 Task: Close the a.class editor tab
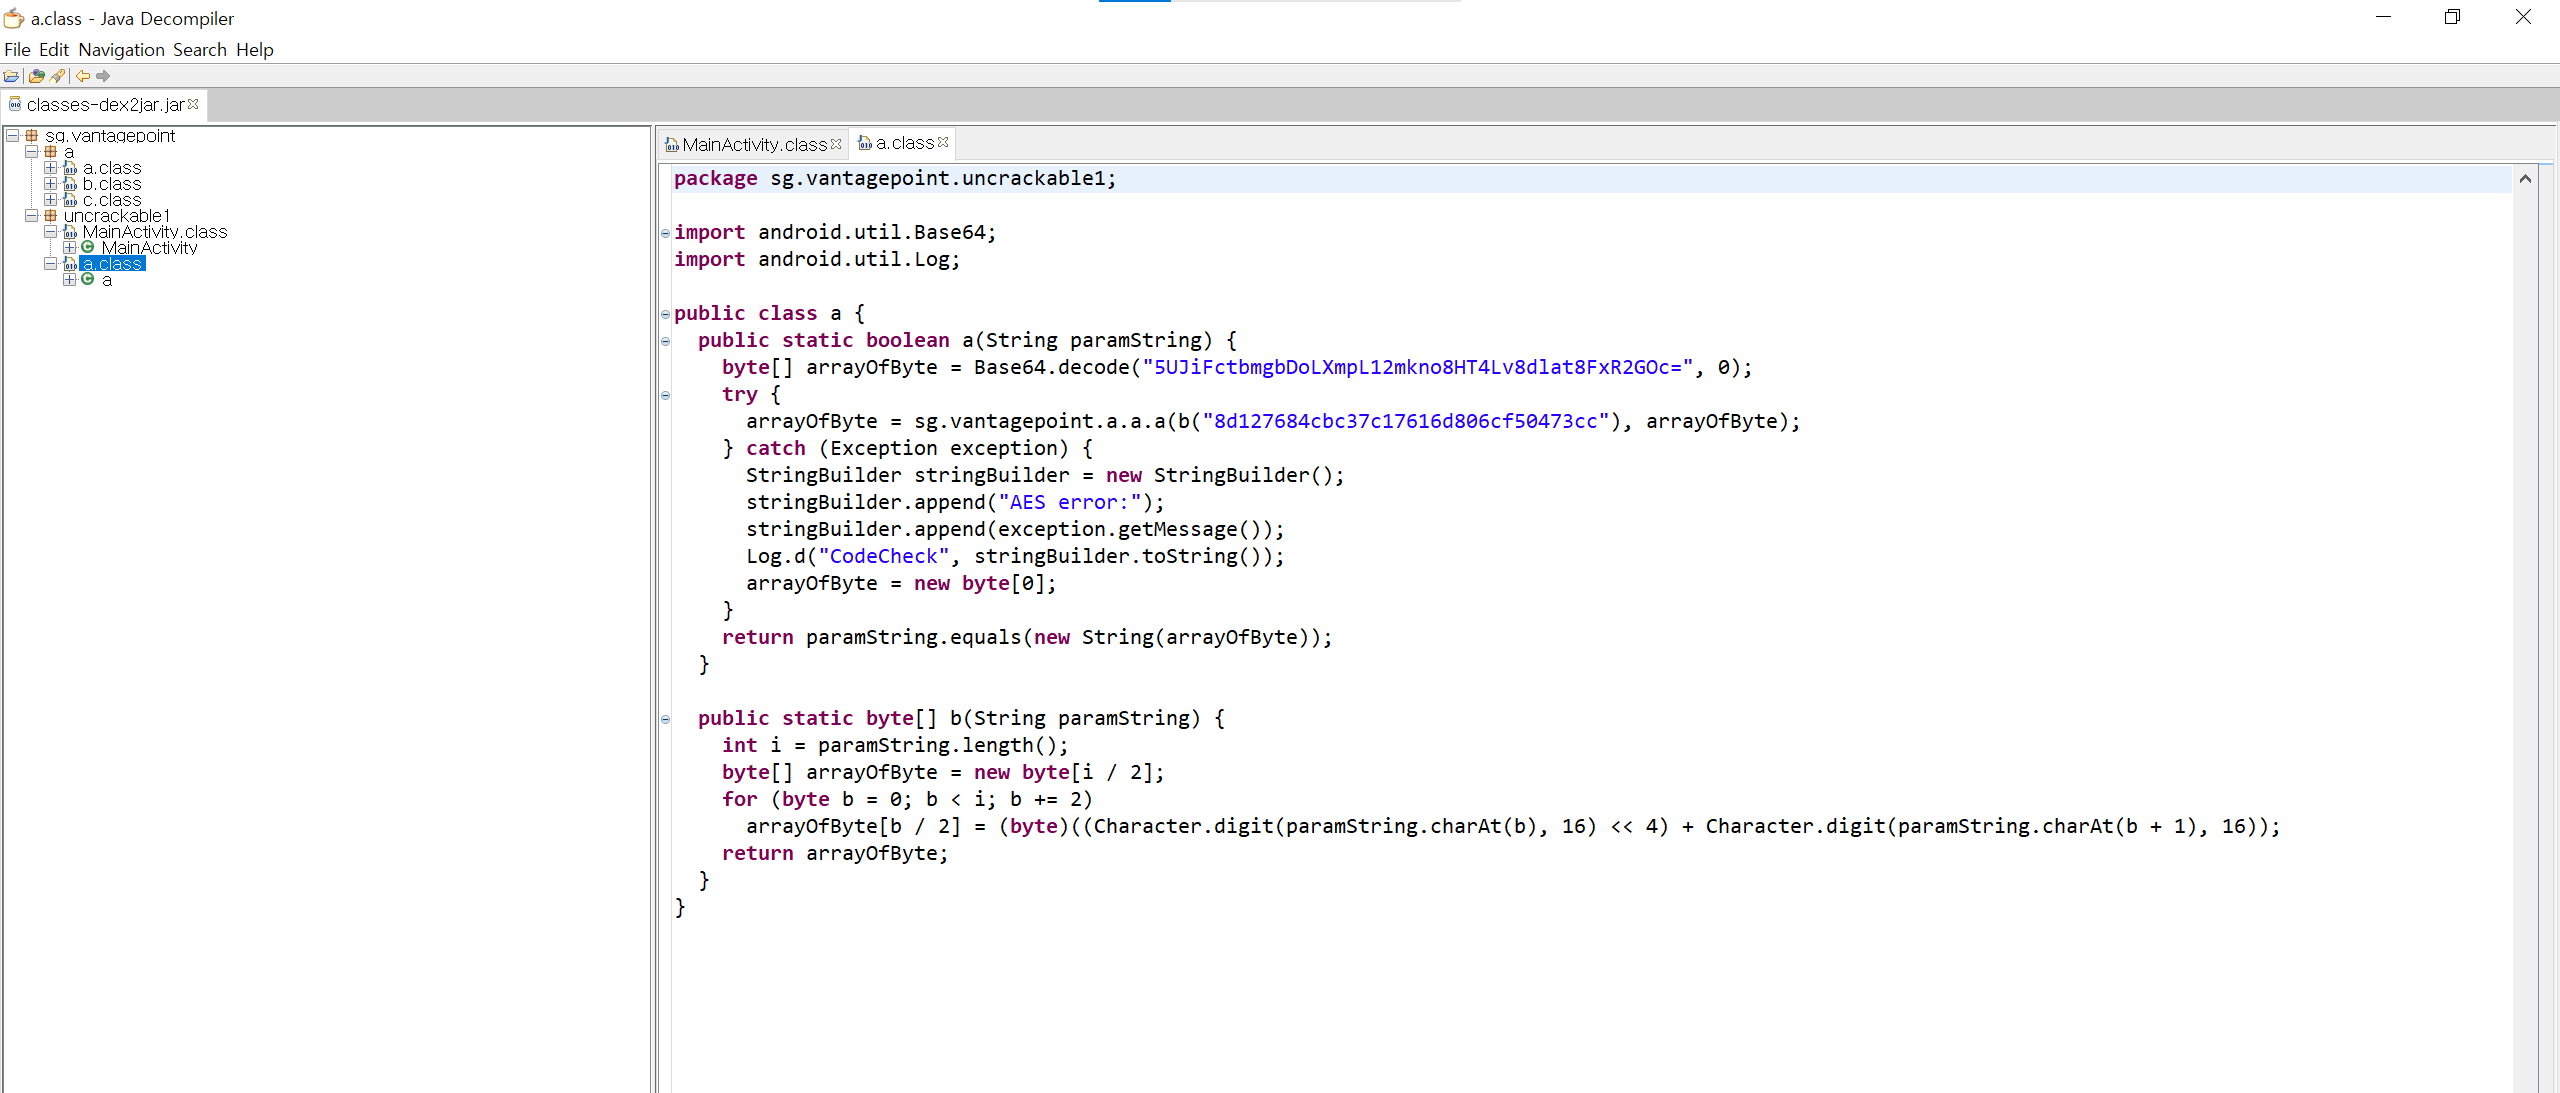(x=943, y=143)
